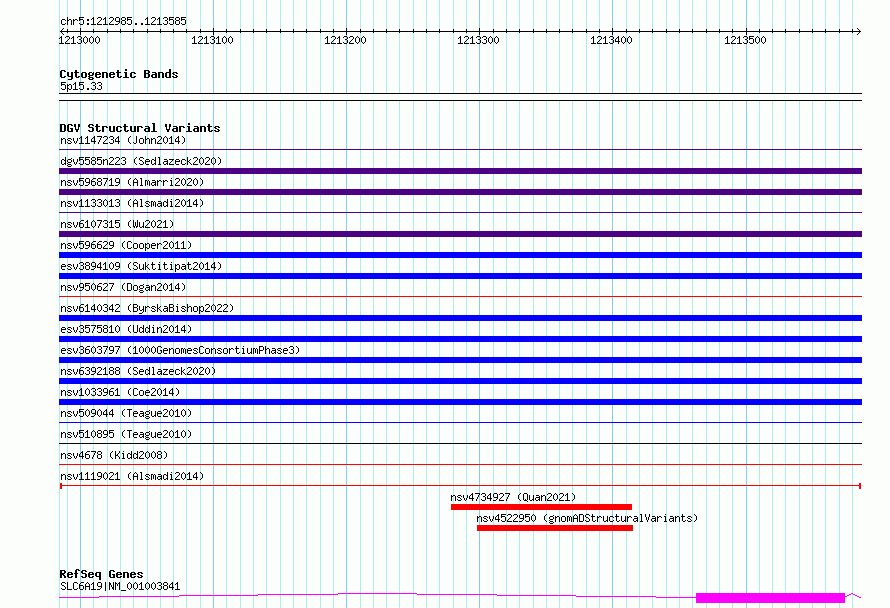Click the DGV Structural Variants track title
This screenshot has width=890, height=608.
coord(140,128)
